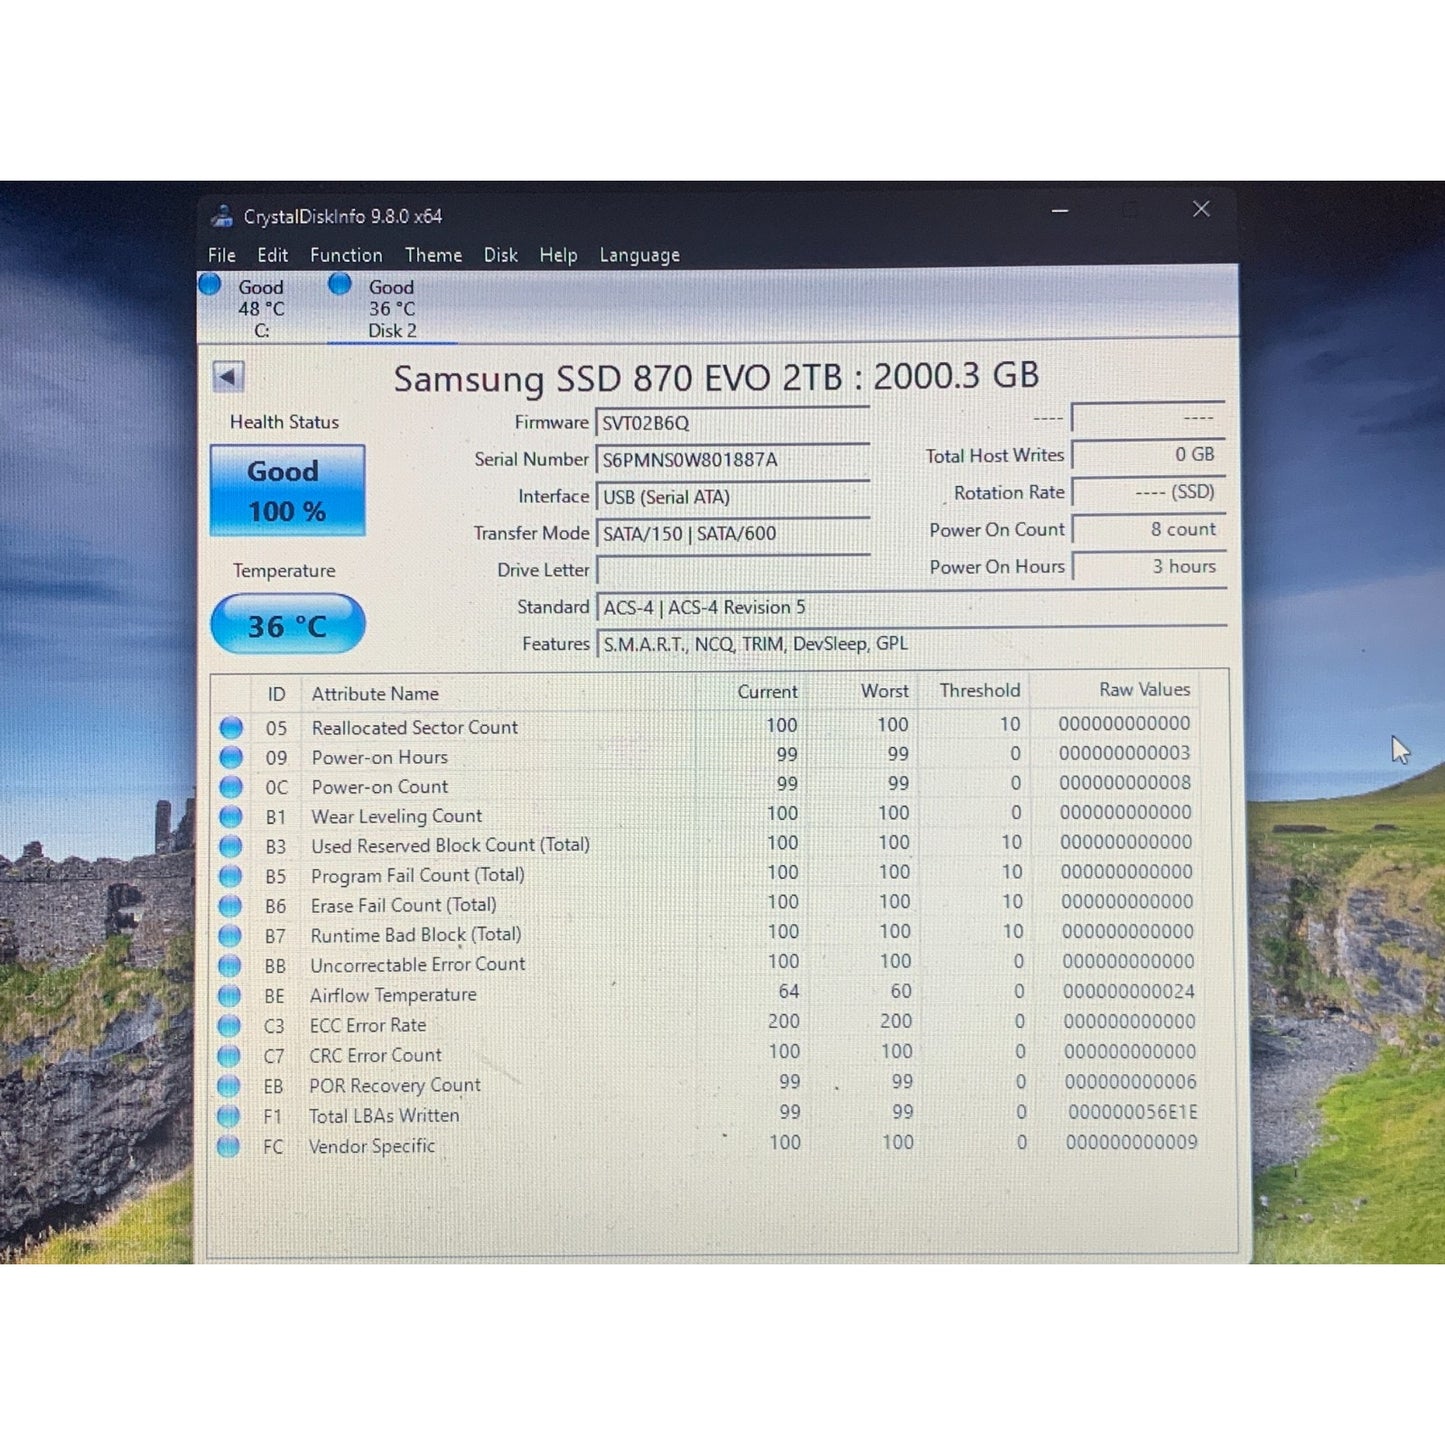Click the Features field
Image resolution: width=1445 pixels, height=1445 pixels.
tap(911, 644)
